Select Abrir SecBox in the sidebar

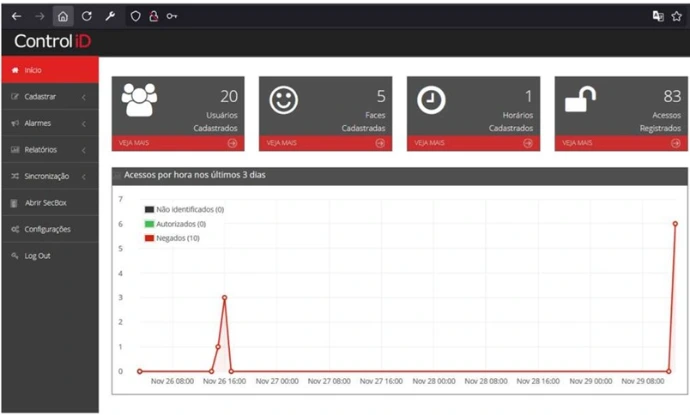click(x=45, y=202)
